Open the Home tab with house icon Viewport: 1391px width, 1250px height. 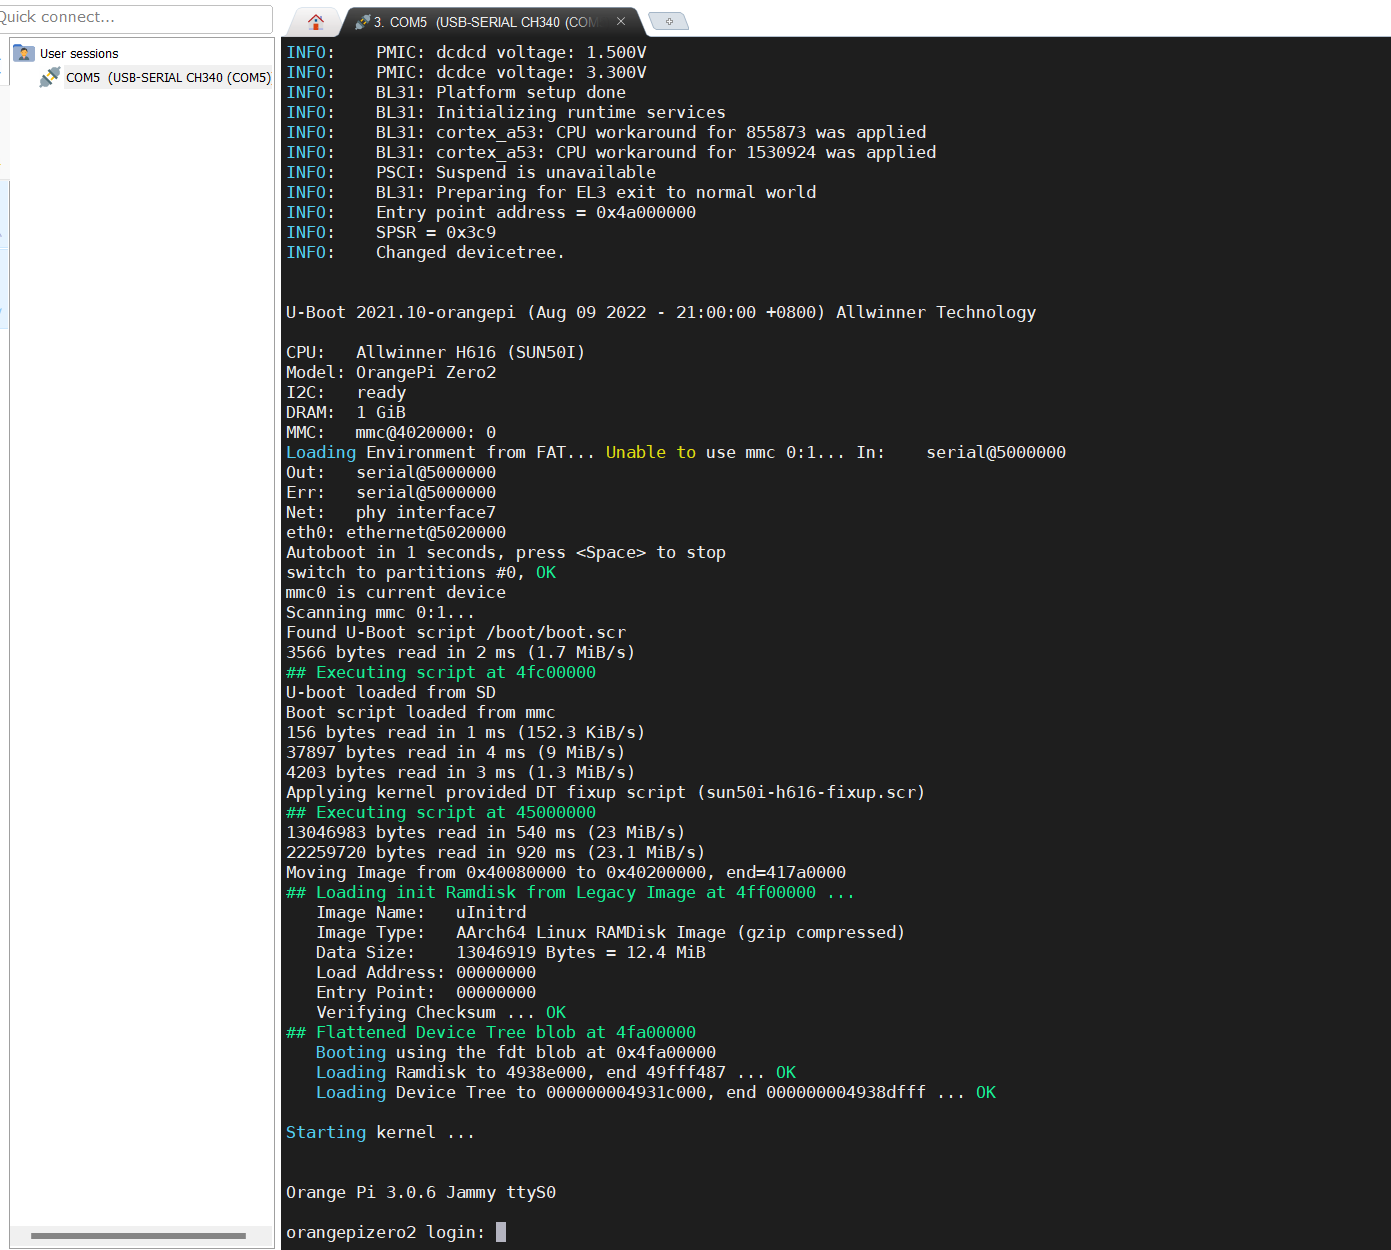[x=316, y=21]
